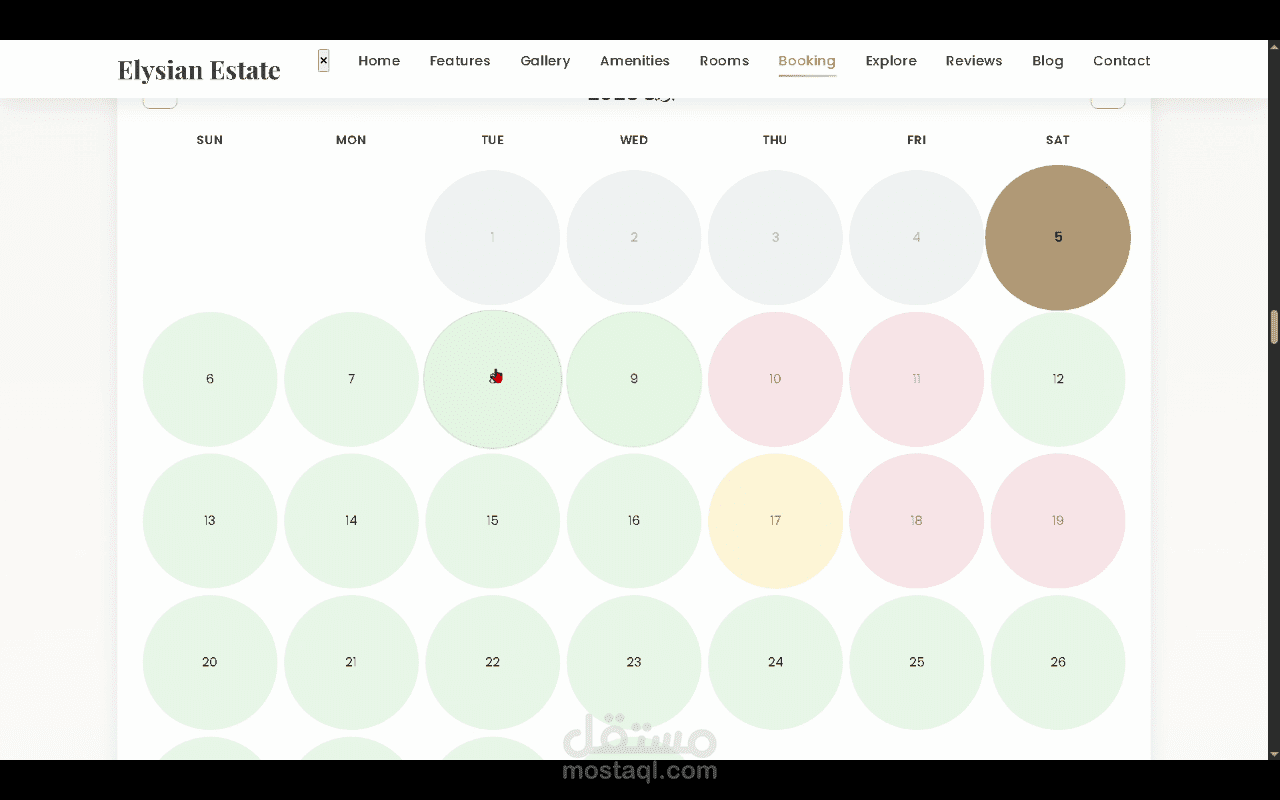
Task: Select highlighted date 5 on Saturday
Action: coord(1058,237)
